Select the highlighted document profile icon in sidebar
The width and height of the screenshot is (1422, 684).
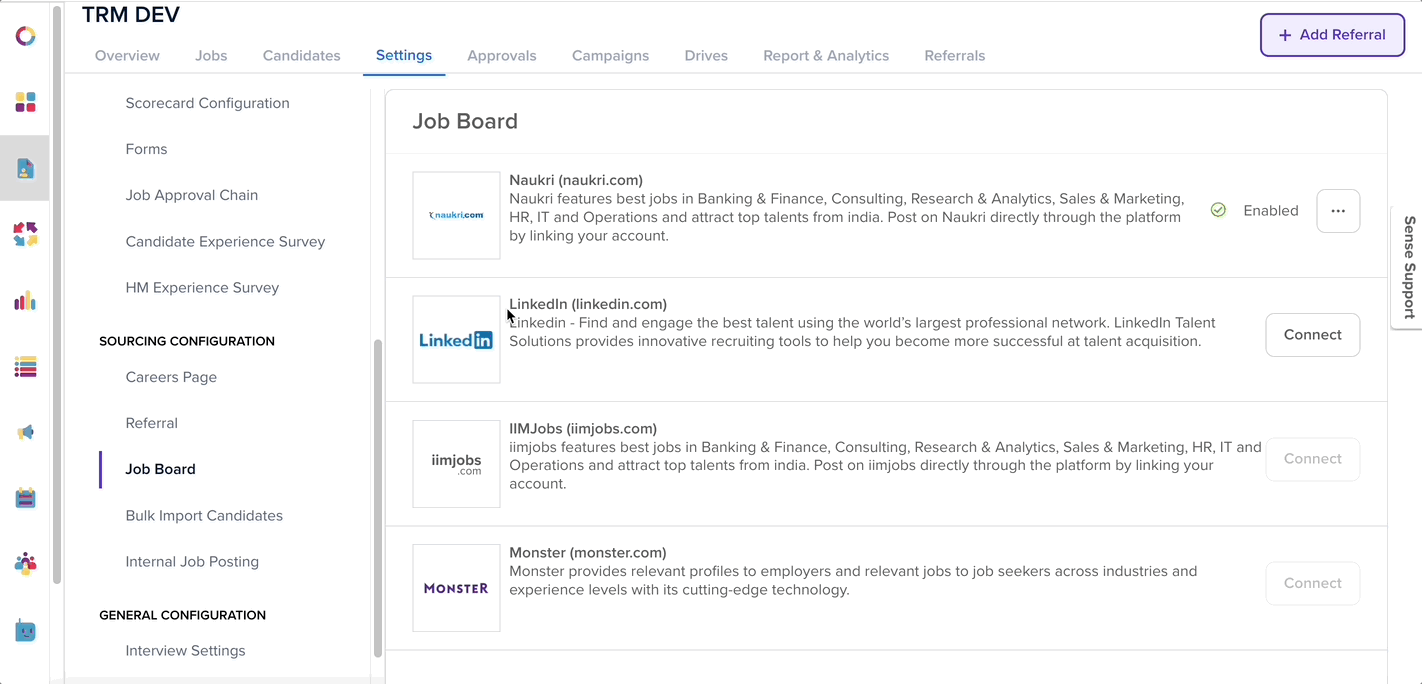tap(26, 168)
